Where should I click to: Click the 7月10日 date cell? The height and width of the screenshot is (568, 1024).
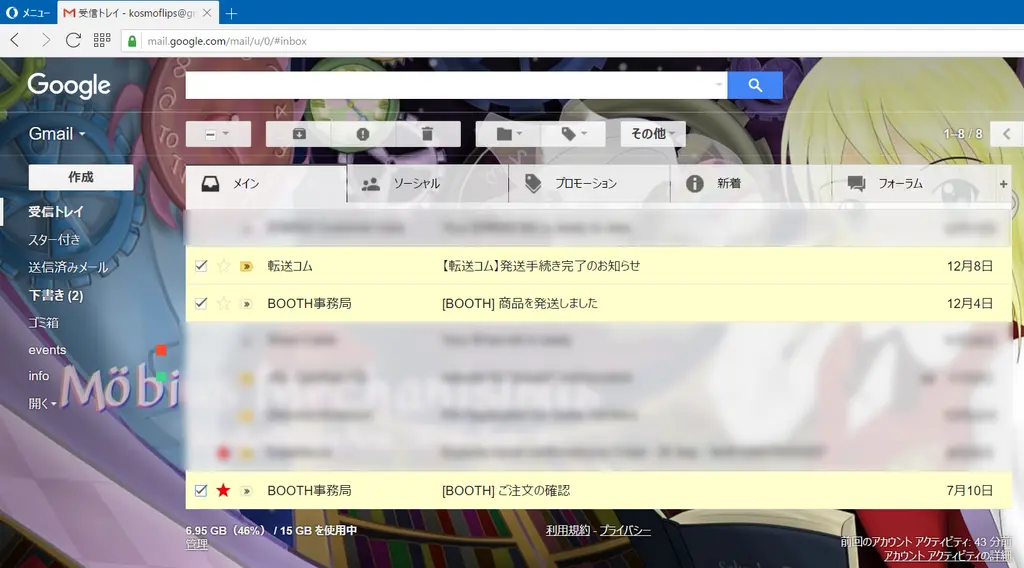[970, 490]
